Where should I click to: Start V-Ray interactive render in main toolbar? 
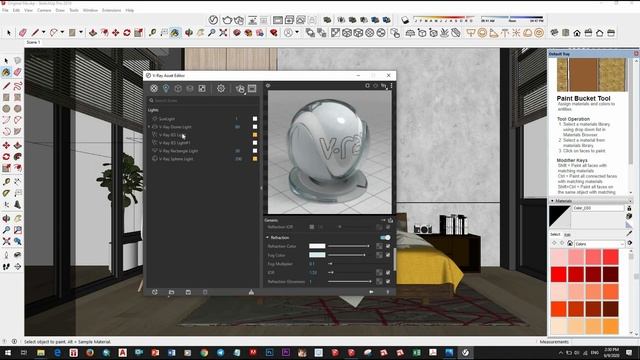pos(239,20)
